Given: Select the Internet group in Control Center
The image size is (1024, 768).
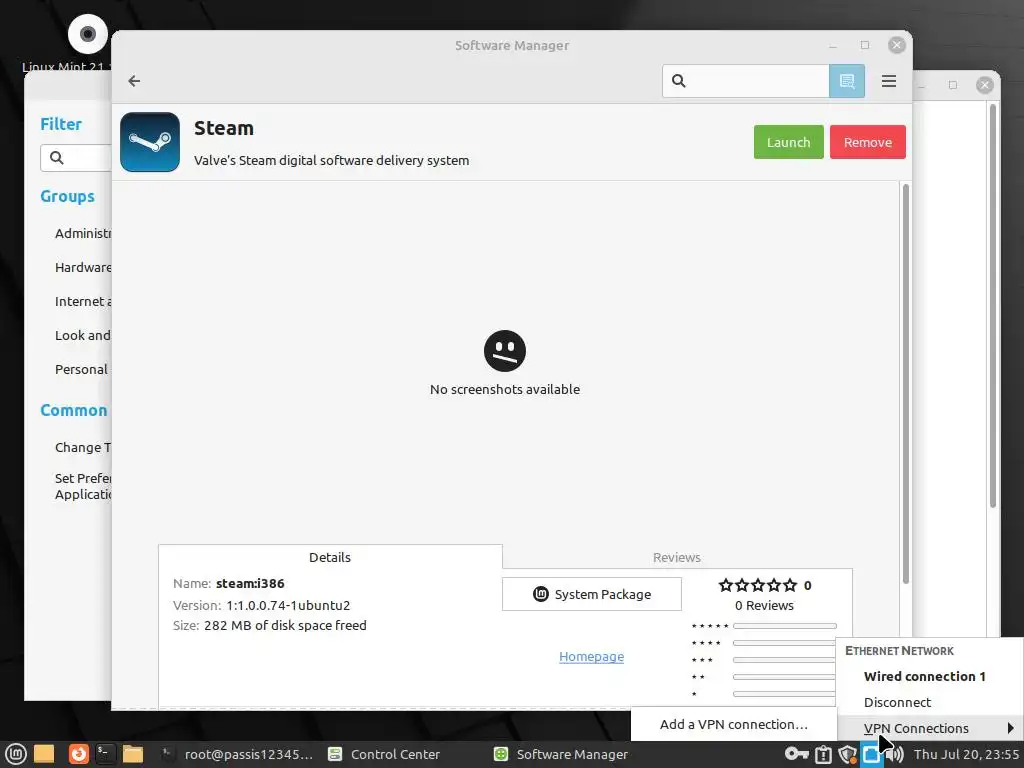Looking at the screenshot, I should pyautogui.click(x=83, y=302).
